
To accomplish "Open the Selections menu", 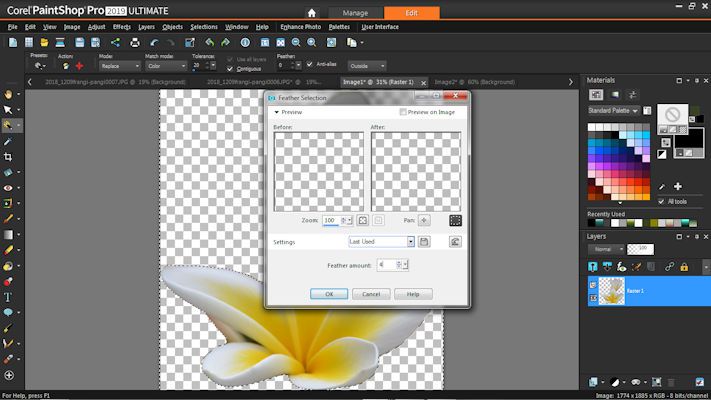I will pos(203,27).
